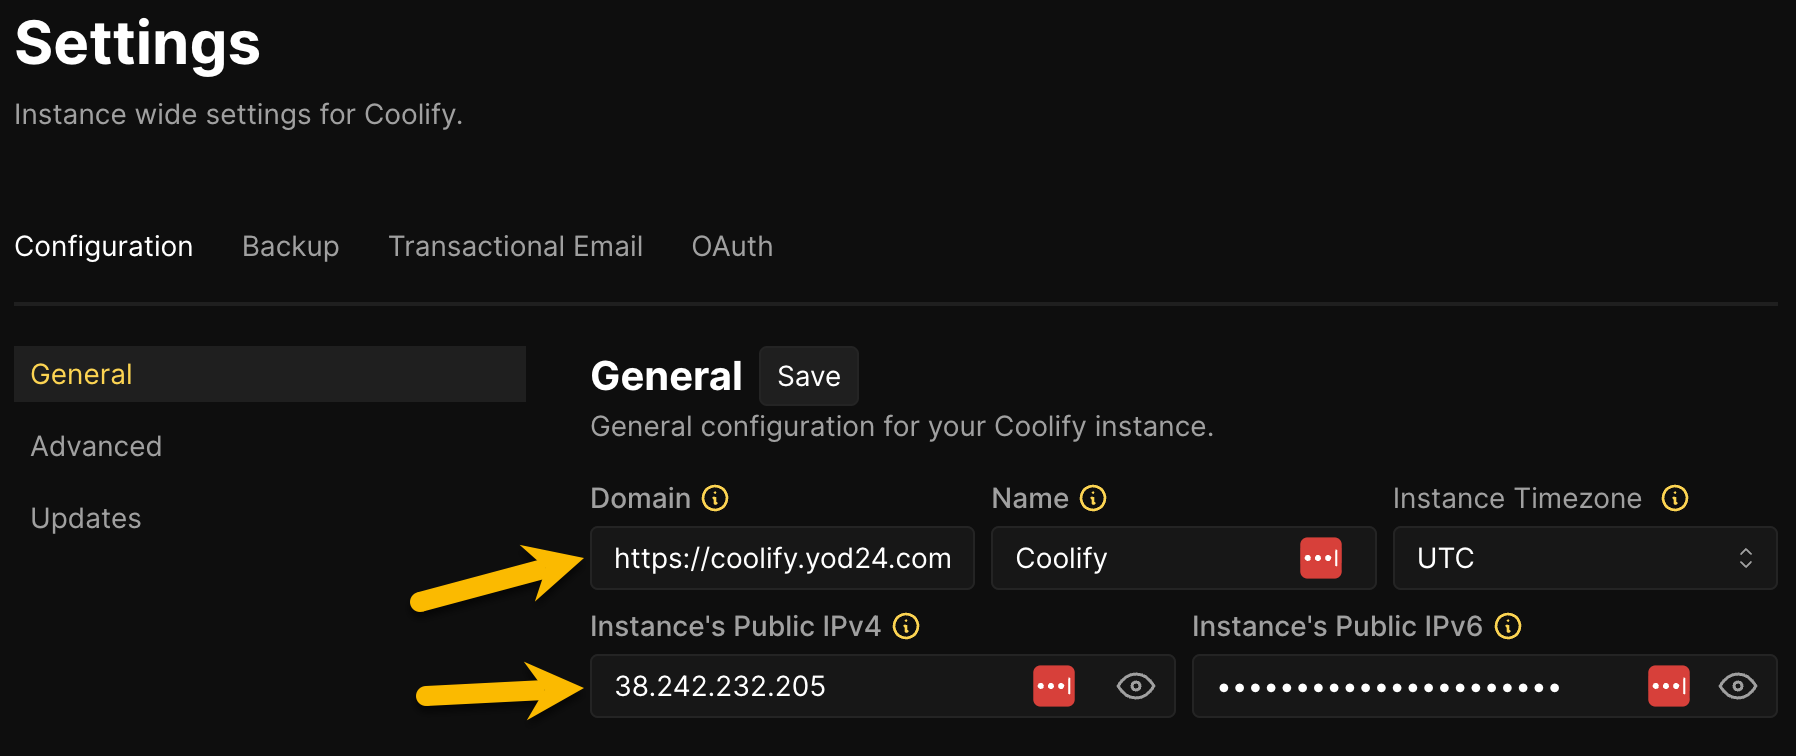The height and width of the screenshot is (756, 1796).
Task: Open the Transactional Email tab
Action: click(x=515, y=246)
